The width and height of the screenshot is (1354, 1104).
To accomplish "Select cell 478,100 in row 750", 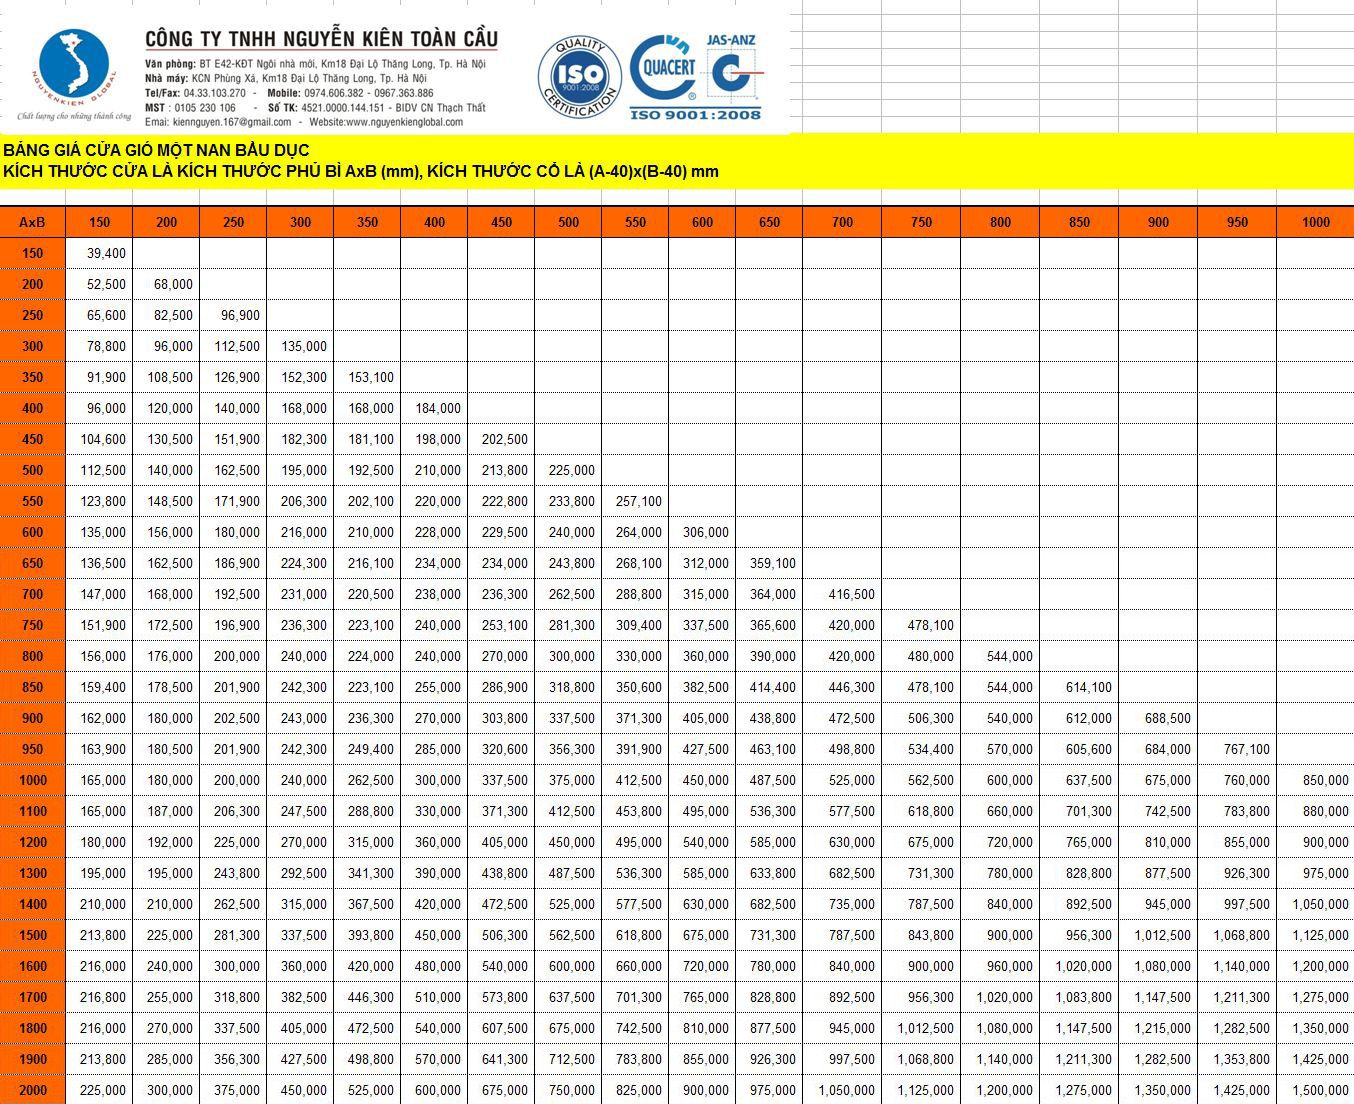I will pyautogui.click(x=921, y=625).
